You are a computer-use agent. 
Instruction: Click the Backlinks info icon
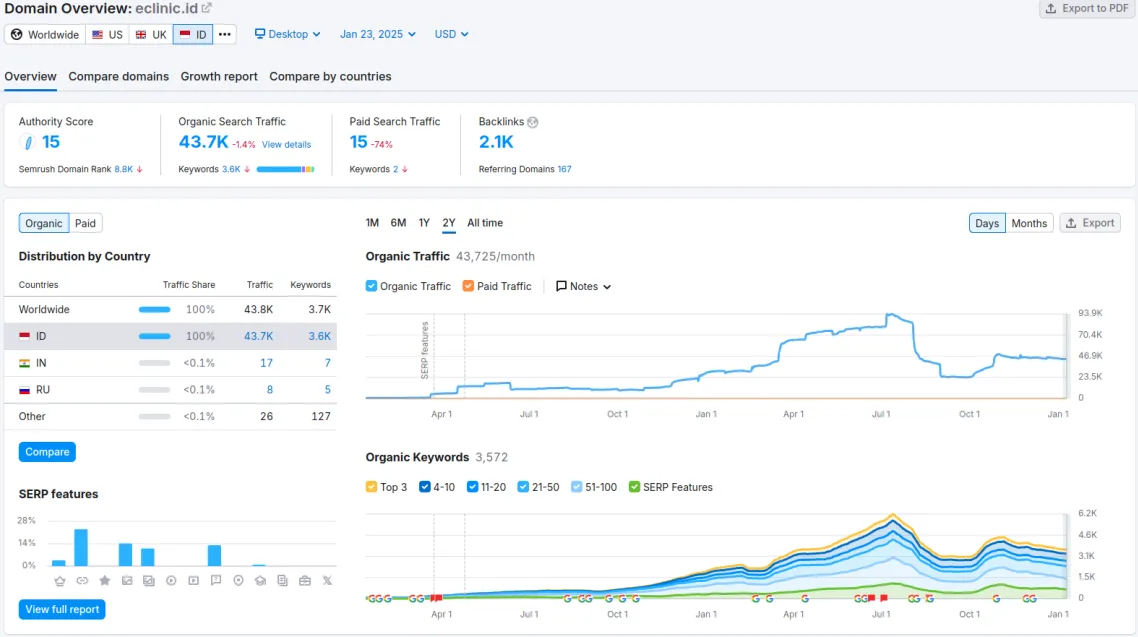[x=533, y=122]
